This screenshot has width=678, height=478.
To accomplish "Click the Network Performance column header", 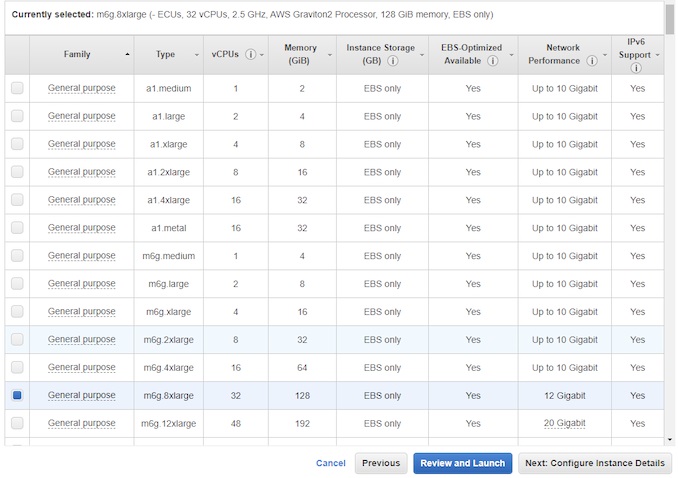I will (563, 54).
